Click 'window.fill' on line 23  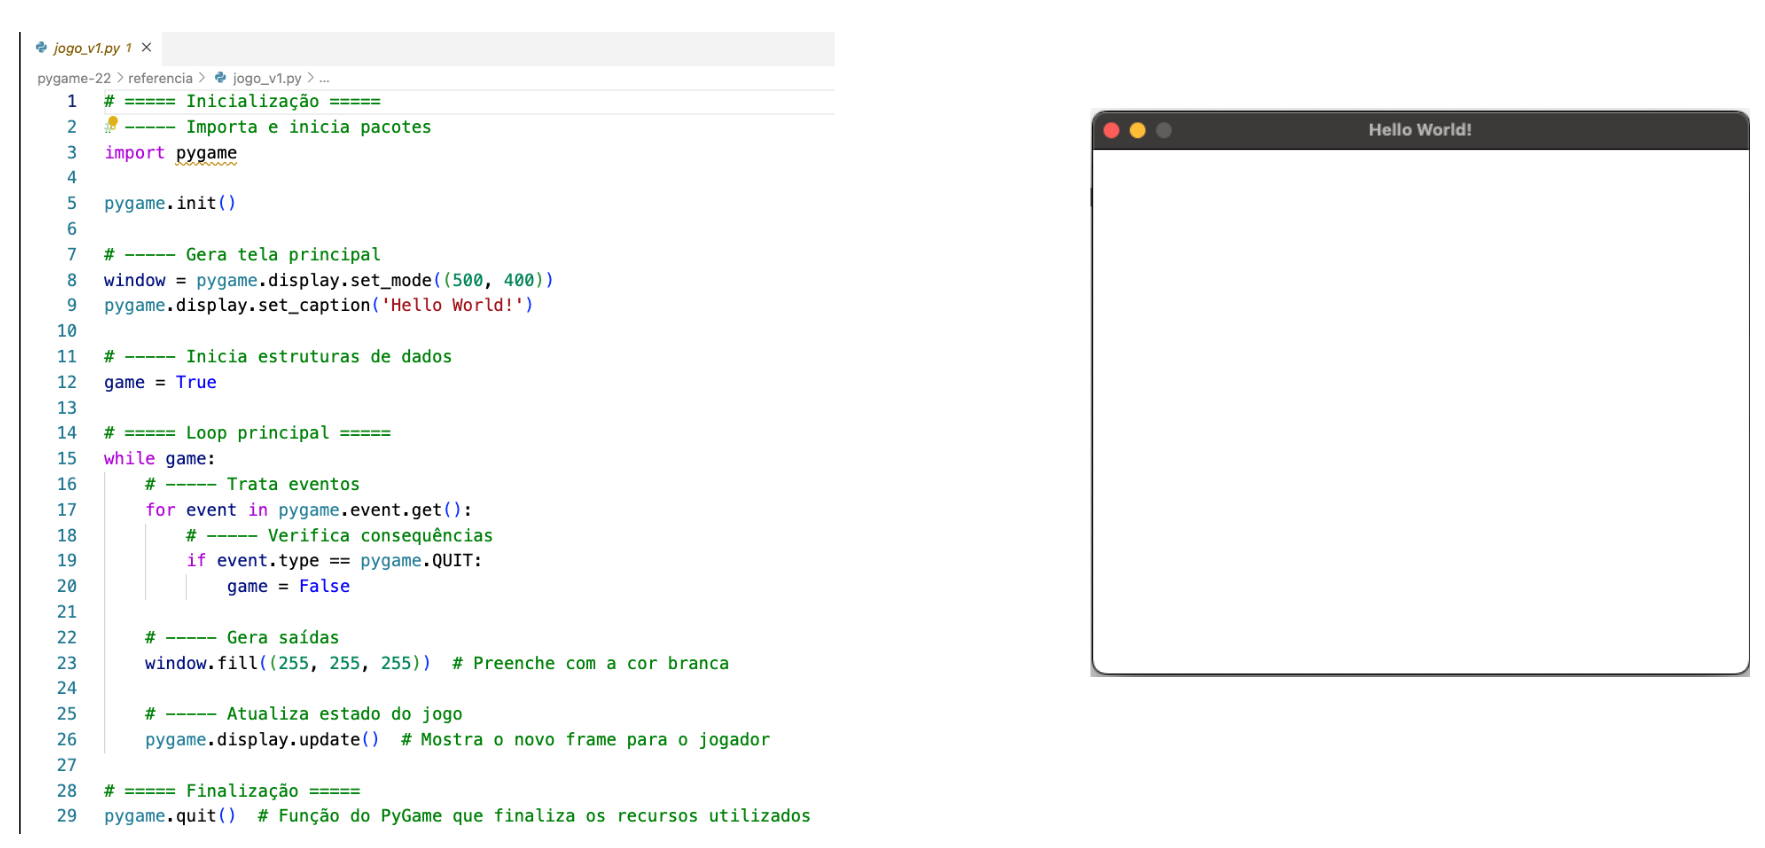[x=201, y=664]
